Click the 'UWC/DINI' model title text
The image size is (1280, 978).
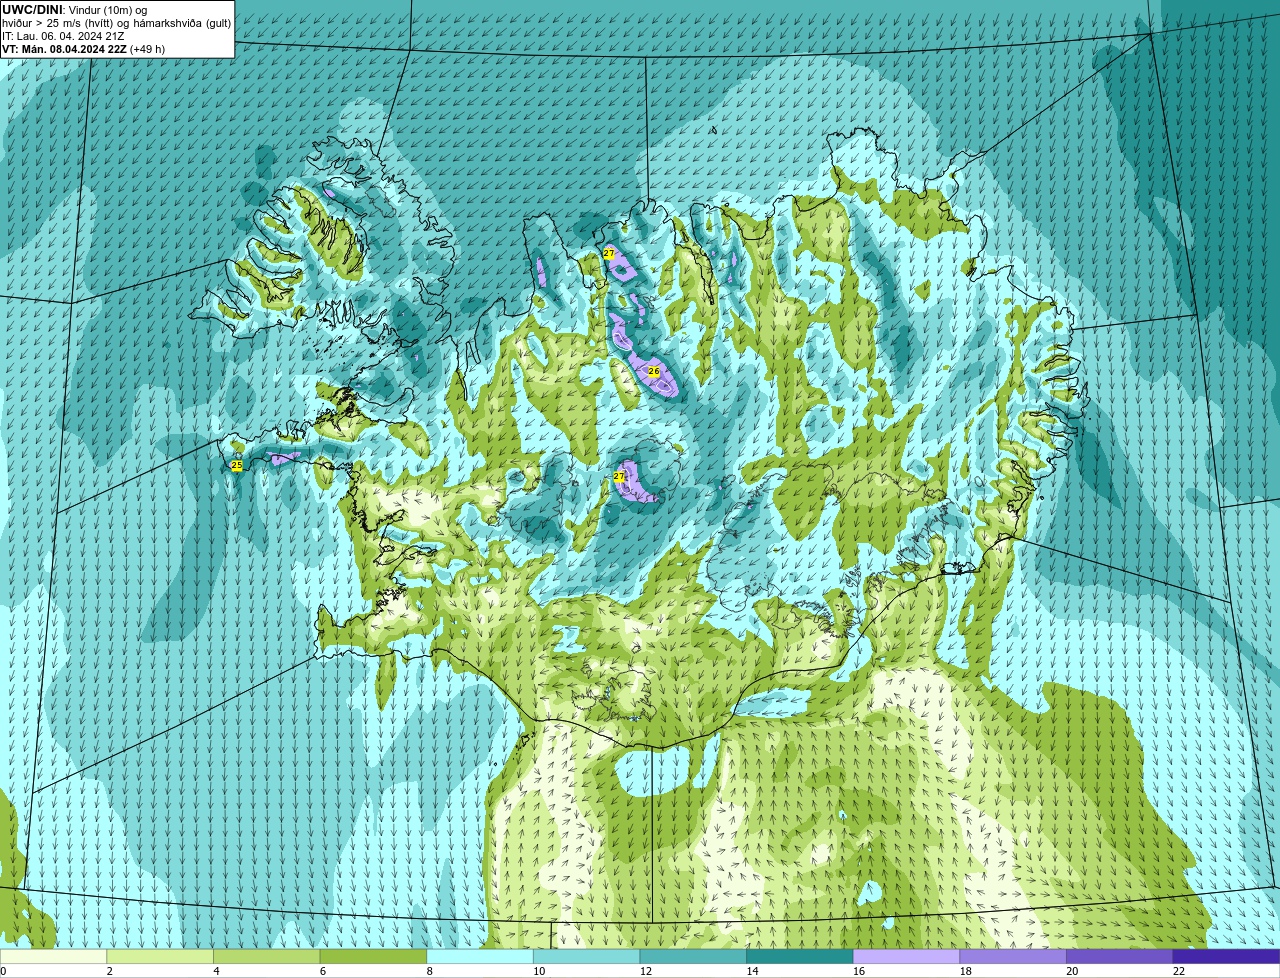[33, 10]
